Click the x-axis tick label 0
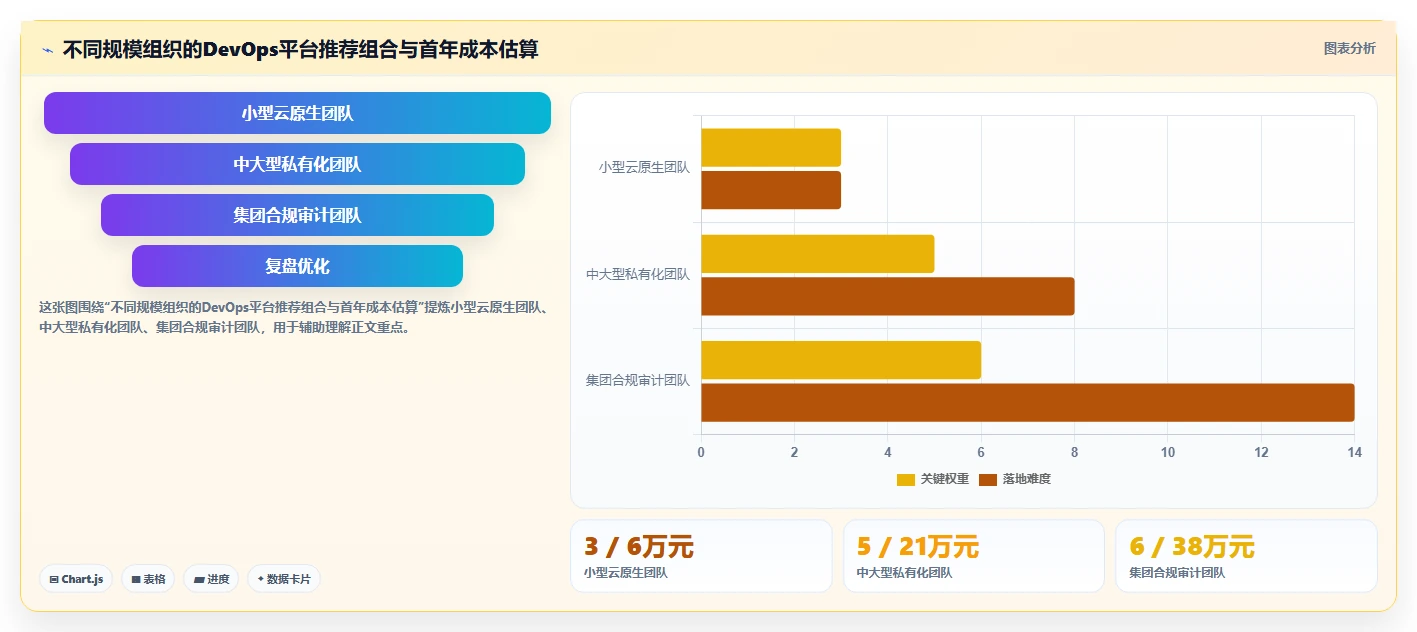The height and width of the screenshot is (632, 1417). pos(701,452)
